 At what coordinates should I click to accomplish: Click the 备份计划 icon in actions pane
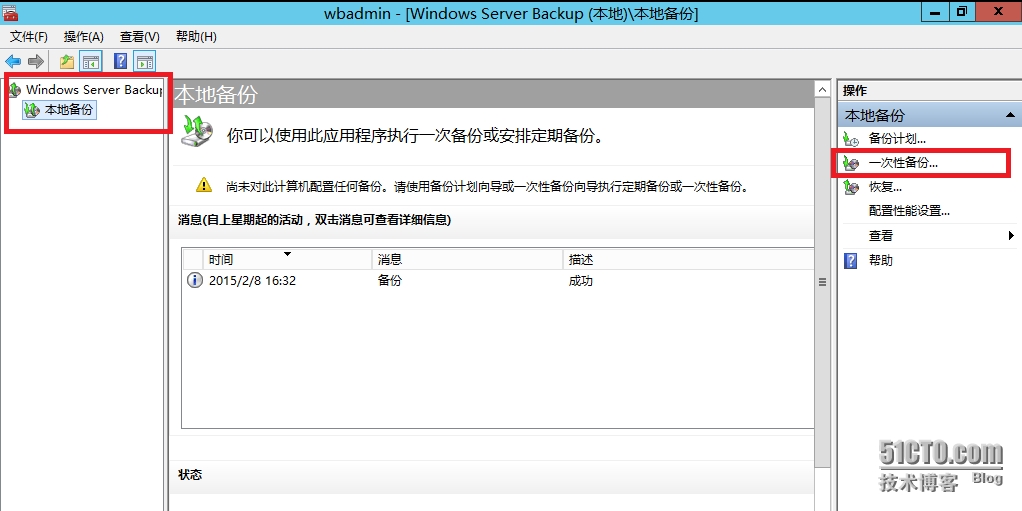[851, 139]
